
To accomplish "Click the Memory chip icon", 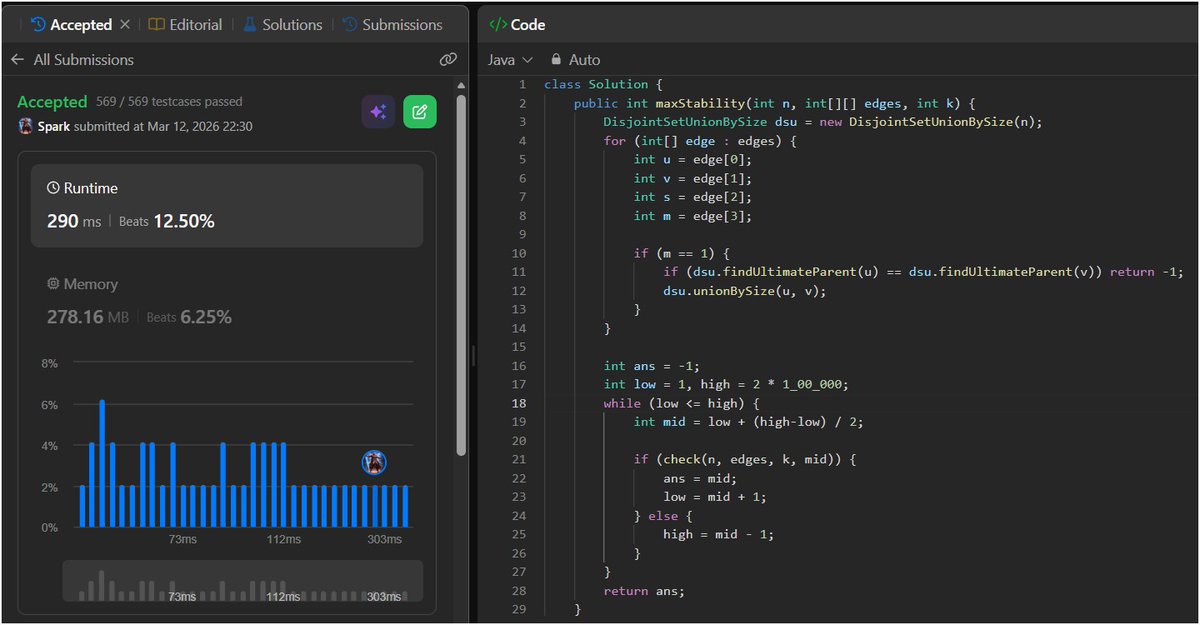I will pyautogui.click(x=53, y=284).
